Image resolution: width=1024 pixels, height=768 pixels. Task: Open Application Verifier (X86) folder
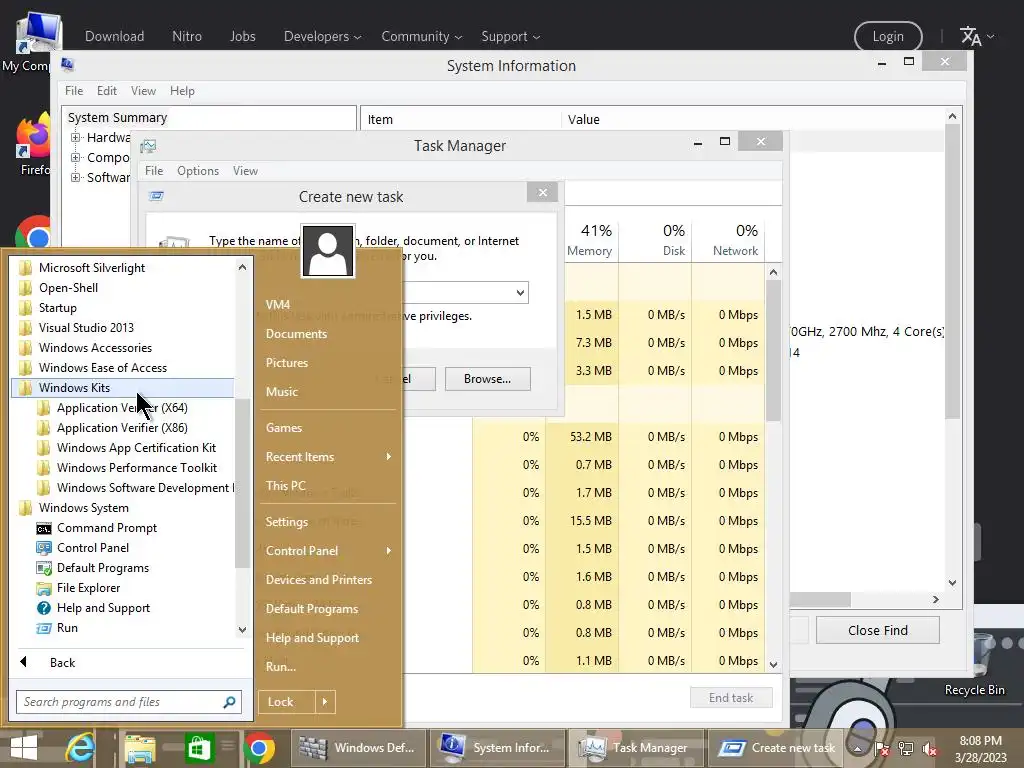click(x=121, y=428)
